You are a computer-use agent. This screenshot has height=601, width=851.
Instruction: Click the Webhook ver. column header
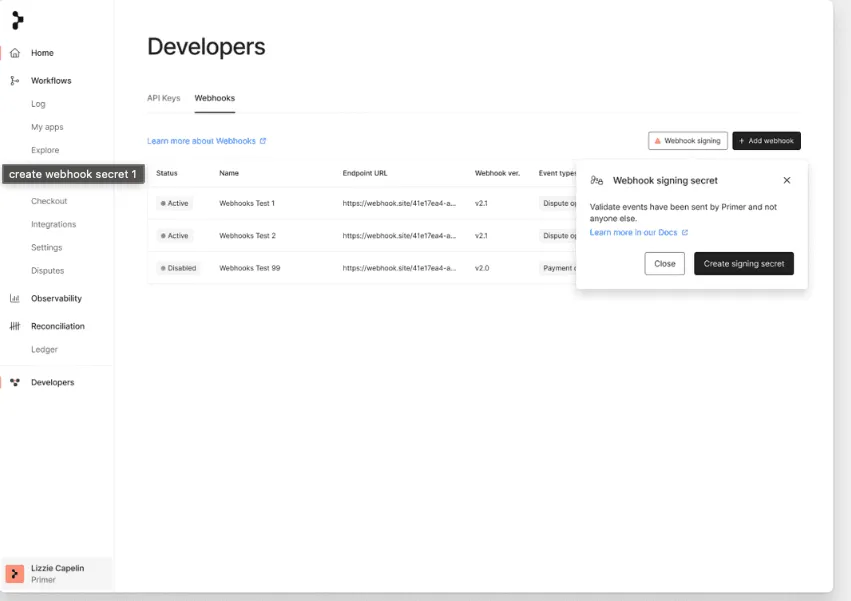click(497, 173)
